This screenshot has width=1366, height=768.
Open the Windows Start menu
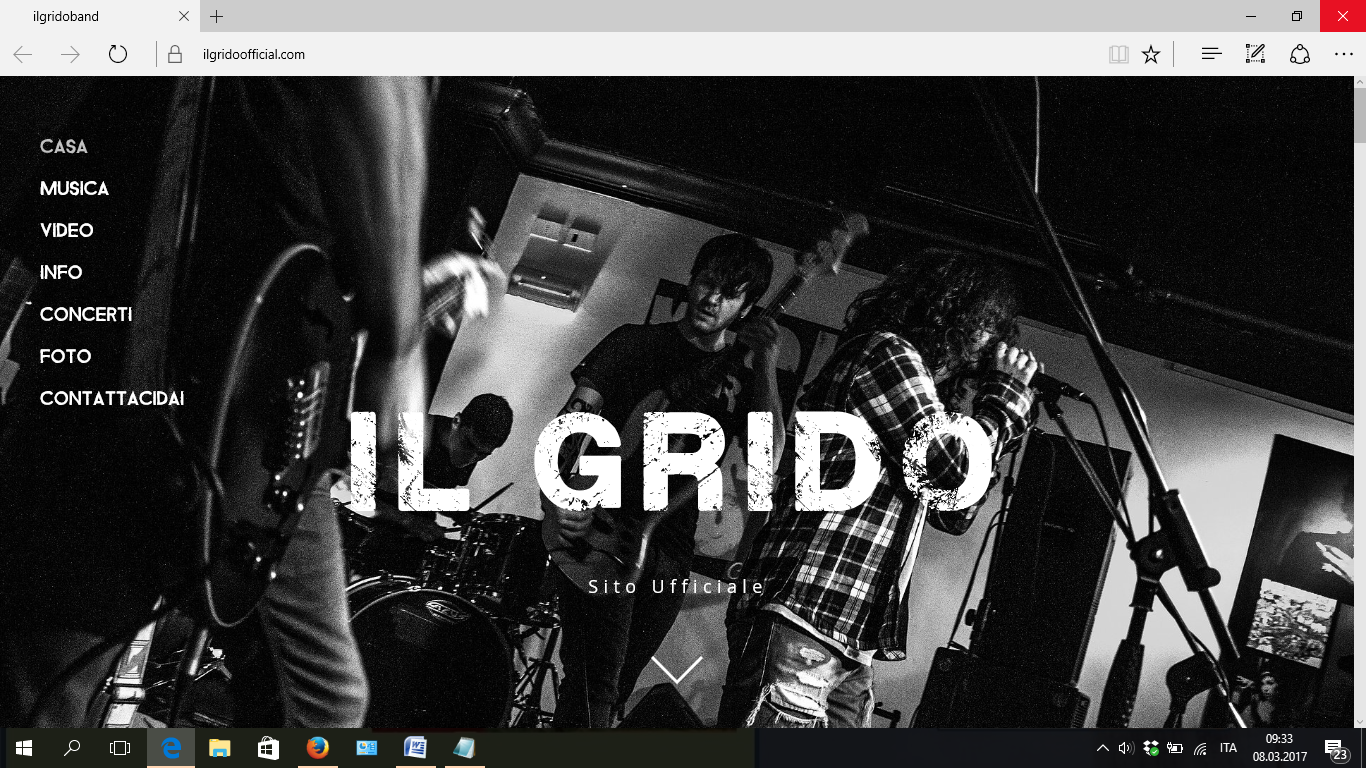(x=24, y=748)
